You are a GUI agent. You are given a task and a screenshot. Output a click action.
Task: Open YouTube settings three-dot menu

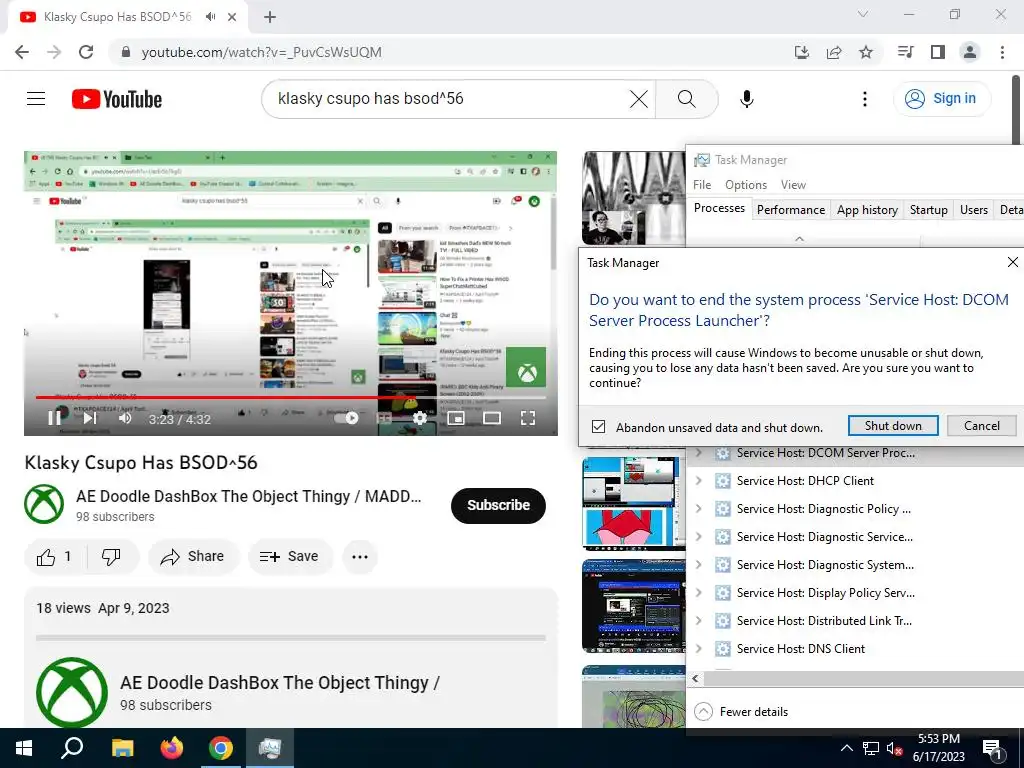click(x=865, y=99)
